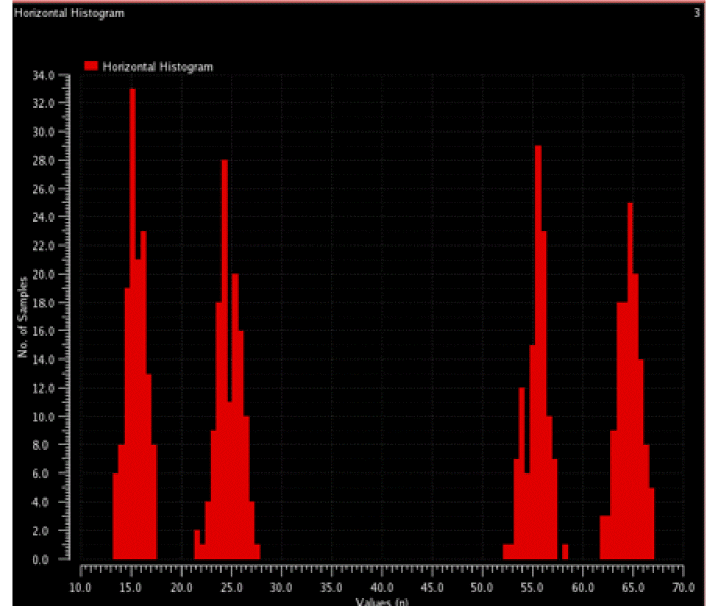Click the number 3 in the title bar

tap(696, 12)
